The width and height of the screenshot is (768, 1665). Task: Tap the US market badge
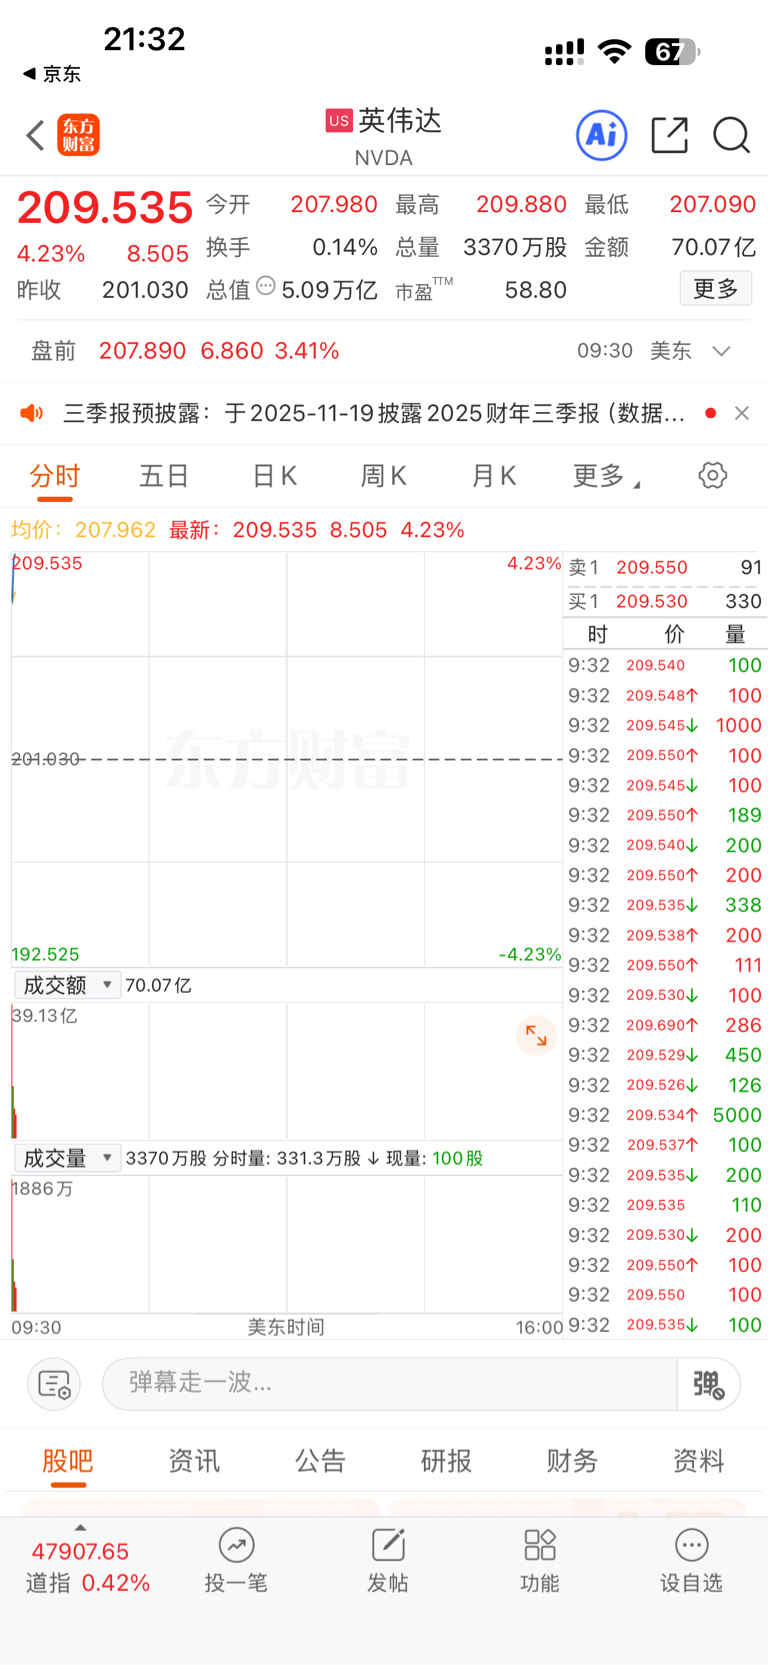(339, 121)
